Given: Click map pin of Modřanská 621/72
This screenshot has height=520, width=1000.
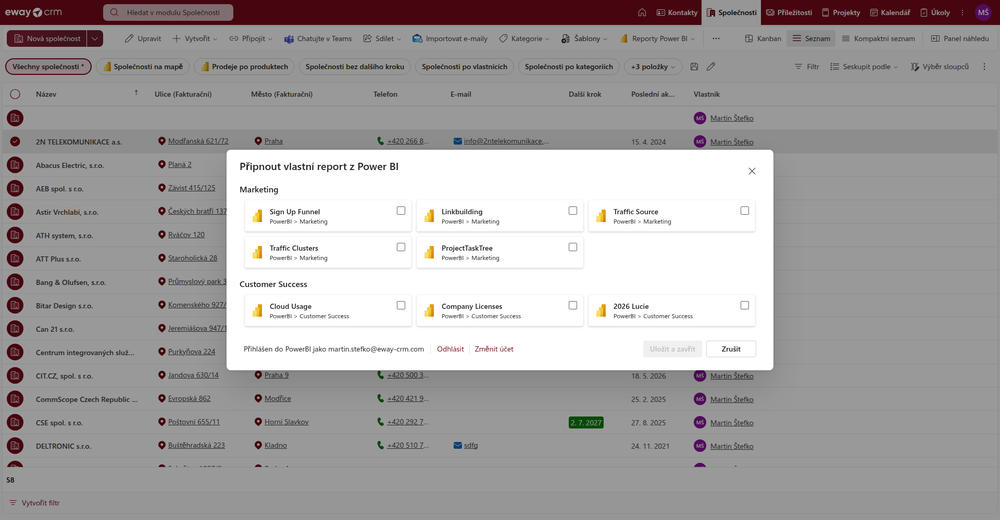Looking at the screenshot, I should click(162, 141).
